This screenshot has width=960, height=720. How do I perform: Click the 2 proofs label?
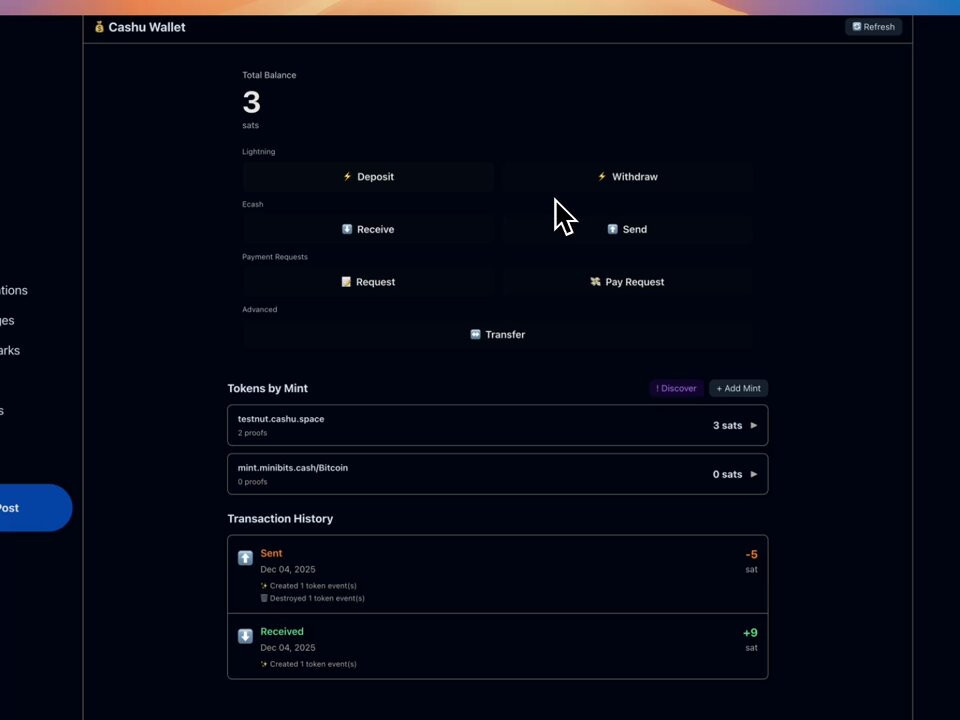click(252, 433)
